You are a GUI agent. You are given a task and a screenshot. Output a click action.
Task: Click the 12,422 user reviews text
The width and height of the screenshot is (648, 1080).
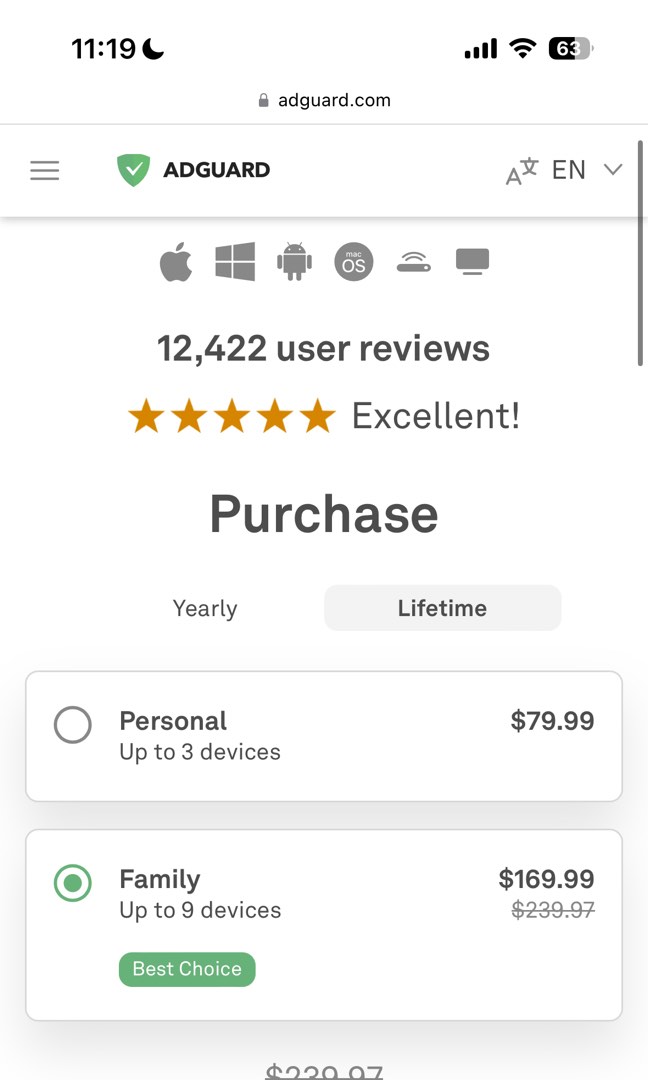tap(324, 348)
